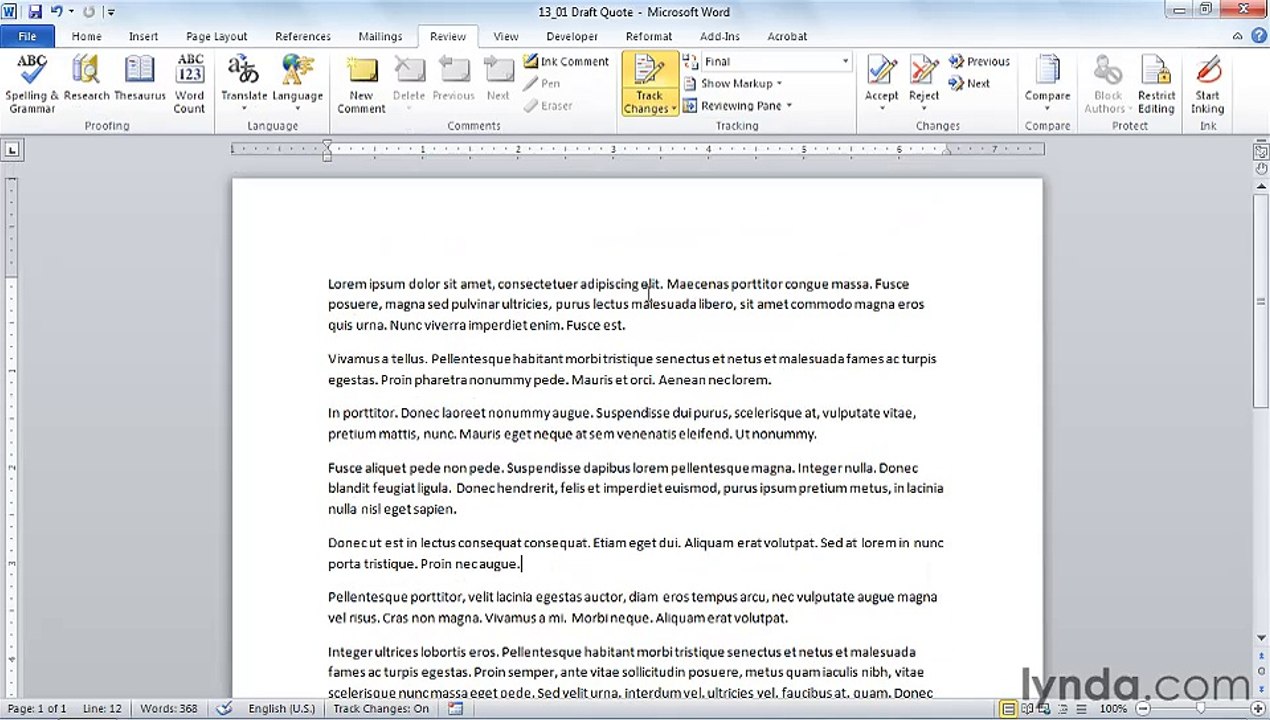Image resolution: width=1270 pixels, height=720 pixels.
Task: Expand the Show Markup dropdown
Action: coord(779,83)
